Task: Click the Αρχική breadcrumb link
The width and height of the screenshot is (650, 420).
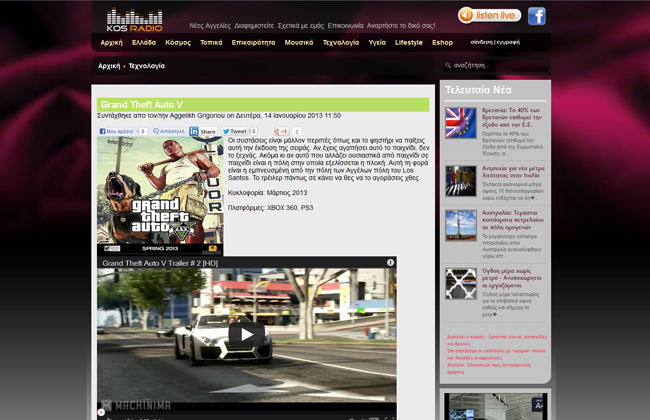Action: (x=109, y=66)
